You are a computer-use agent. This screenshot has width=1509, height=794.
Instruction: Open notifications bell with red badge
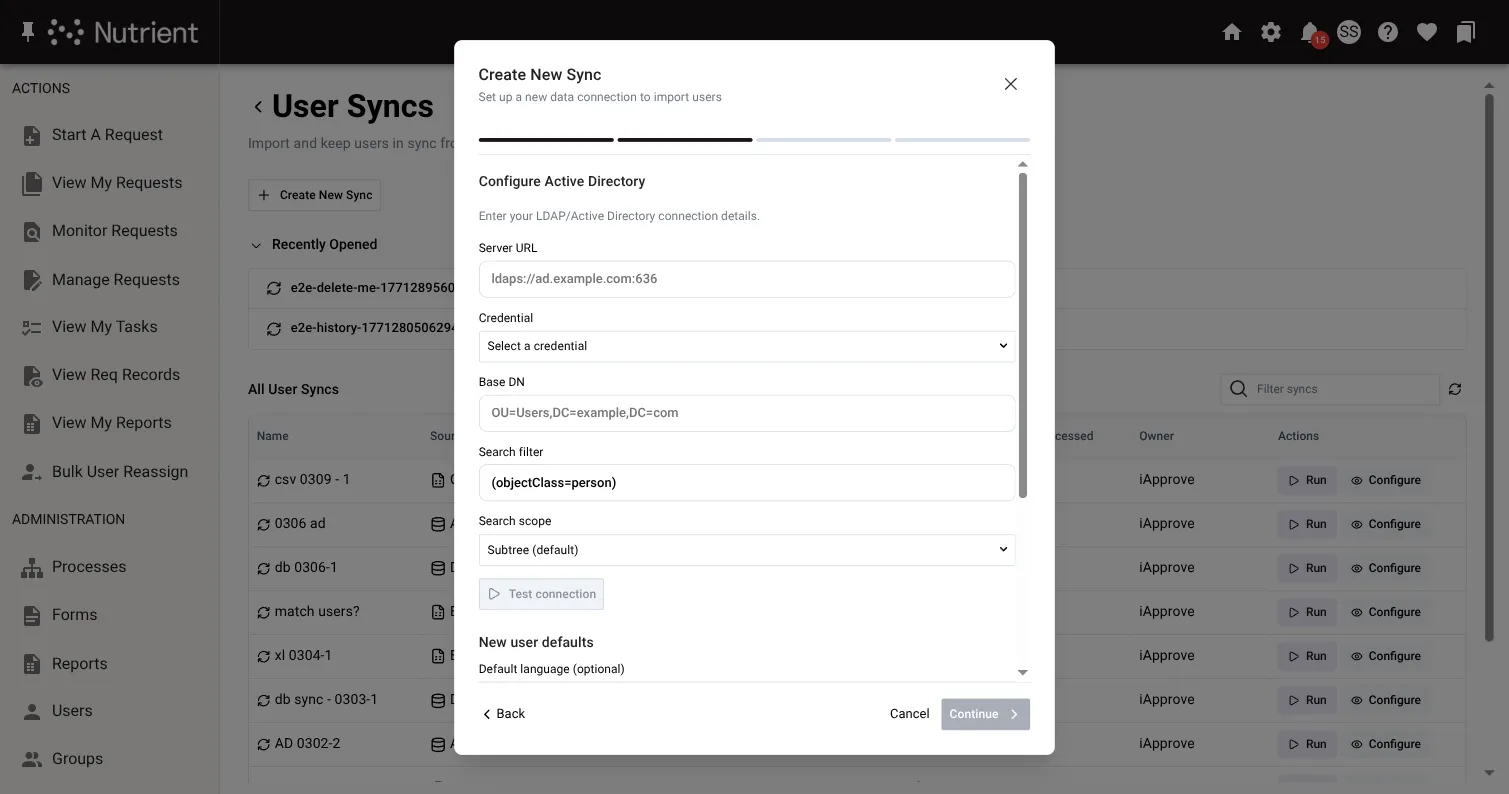[1311, 33]
